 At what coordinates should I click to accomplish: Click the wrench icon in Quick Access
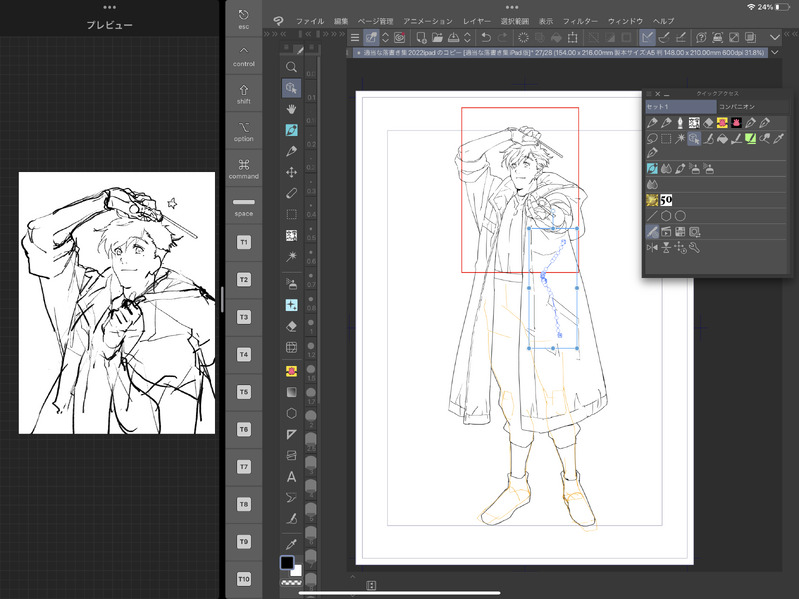693,246
